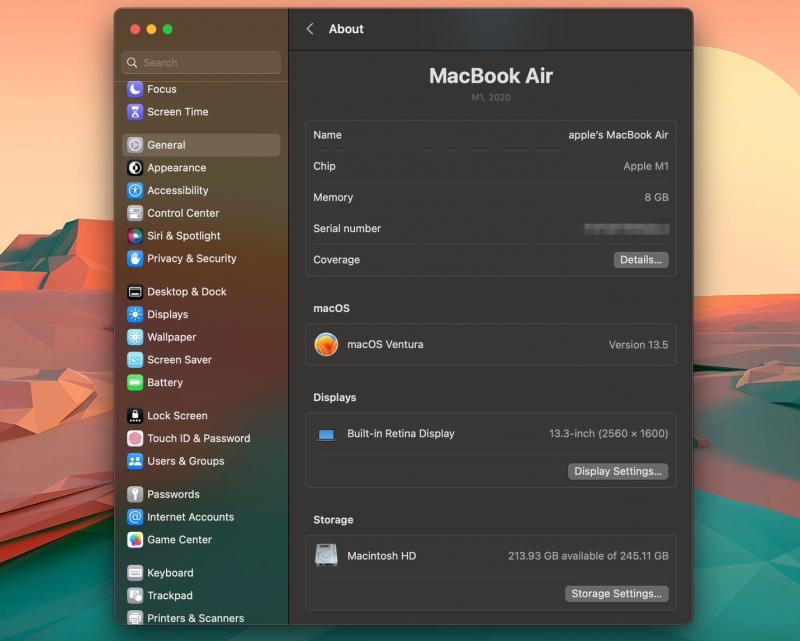Screen dimensions: 800x641
Task: Click the large "MacBook Air" heading
Action: [491, 76]
